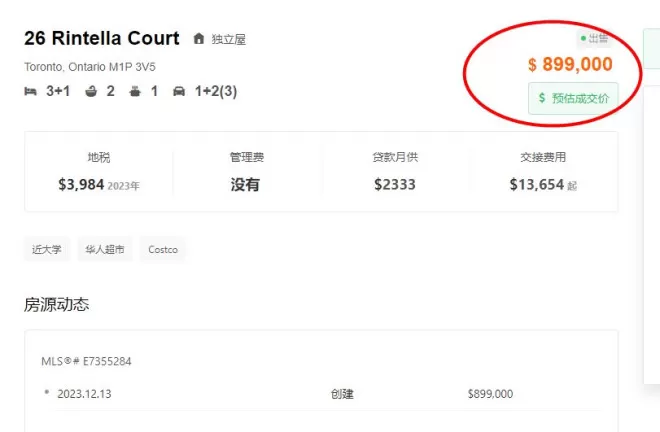Click the 交接费用 $13,654 closing cost cell
This screenshot has height=432, width=660.
(x=543, y=172)
